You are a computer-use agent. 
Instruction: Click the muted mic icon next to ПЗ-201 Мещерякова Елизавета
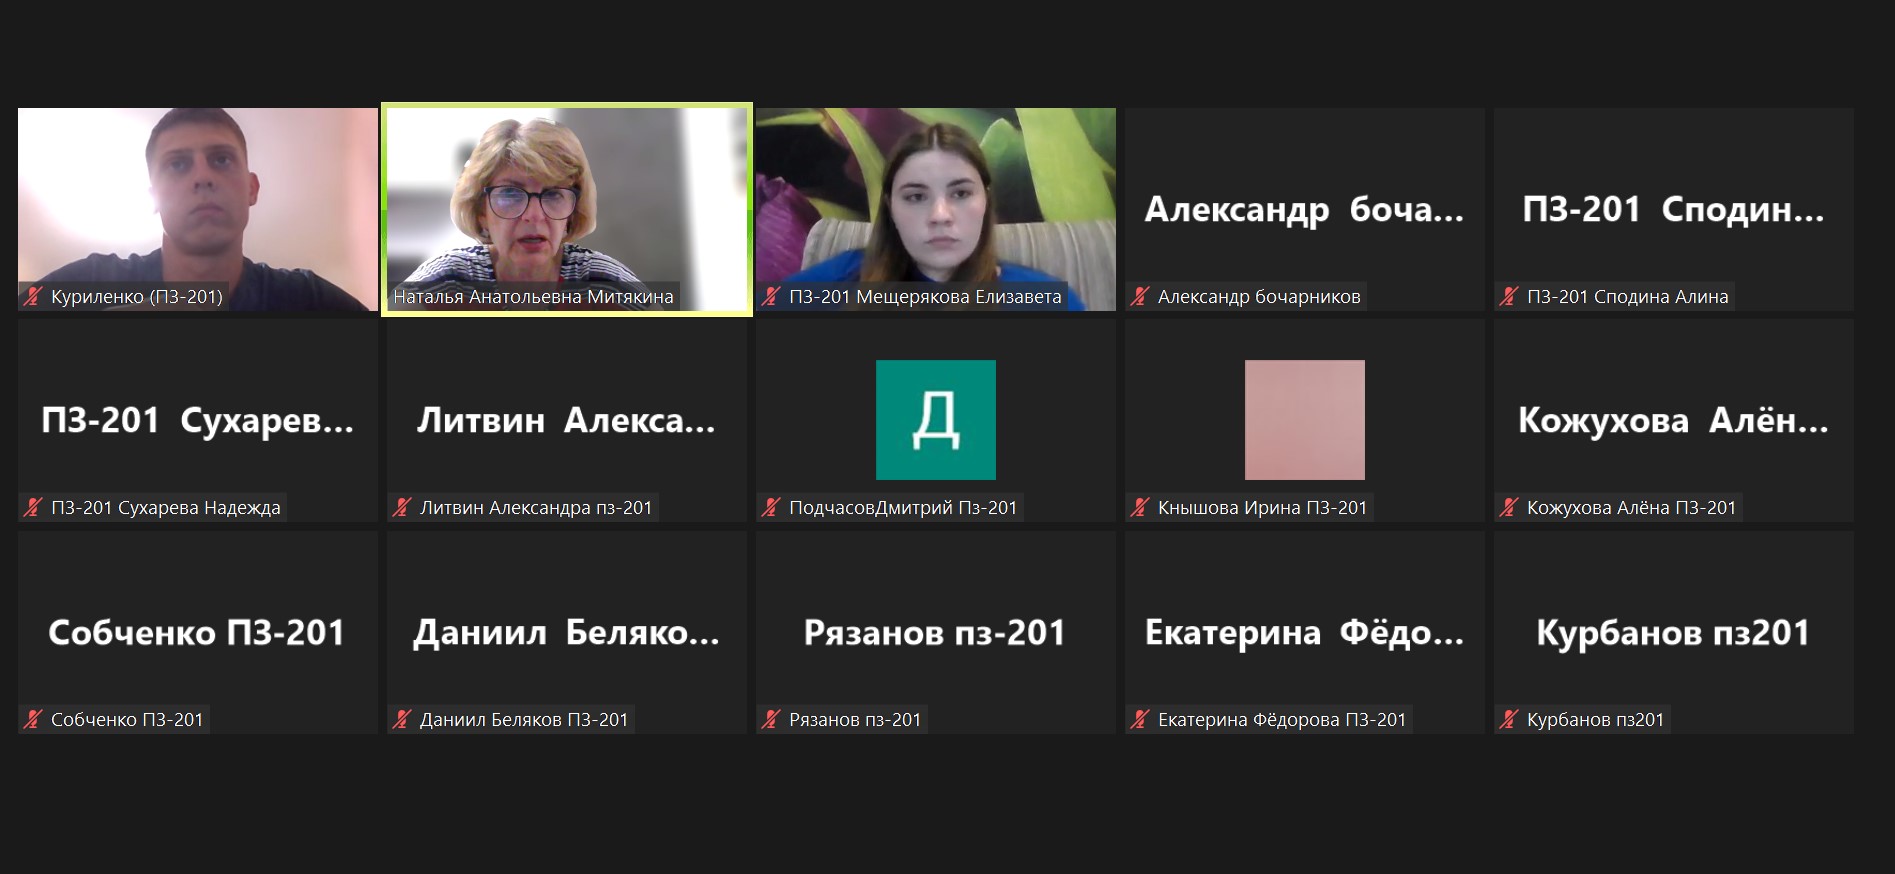(x=771, y=296)
